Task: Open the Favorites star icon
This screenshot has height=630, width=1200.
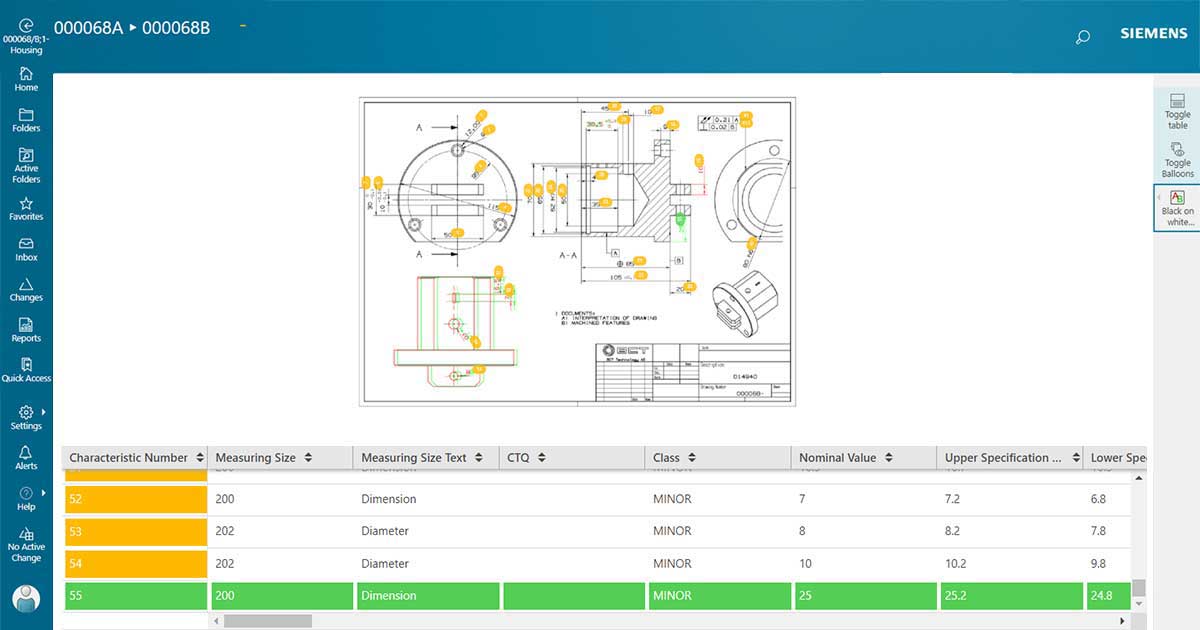Action: point(26,204)
